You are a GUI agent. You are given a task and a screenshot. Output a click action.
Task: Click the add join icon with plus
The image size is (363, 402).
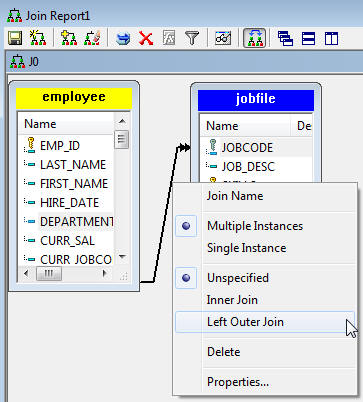(69, 38)
